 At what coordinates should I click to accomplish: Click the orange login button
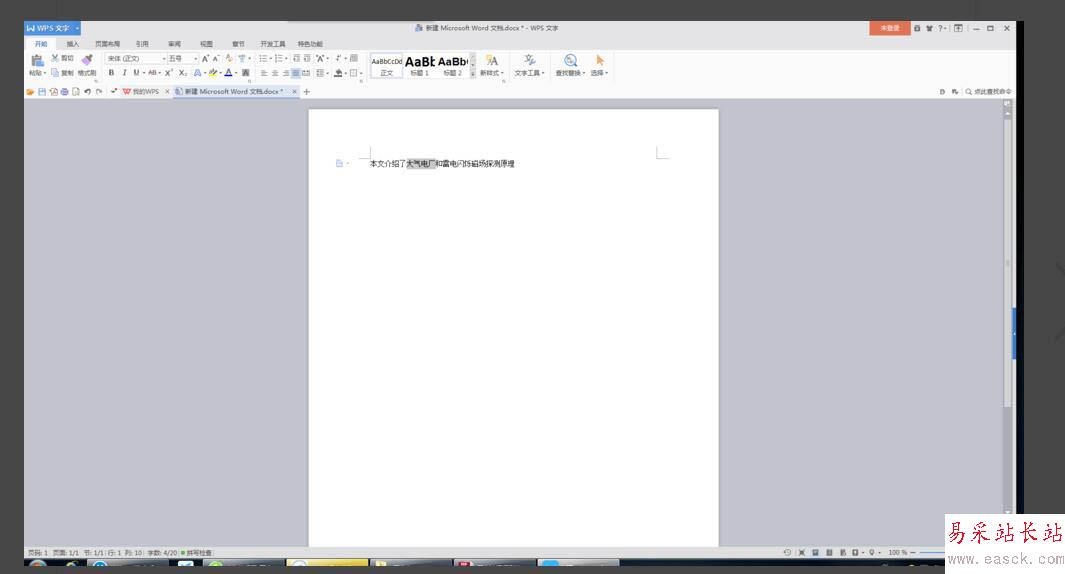pos(889,28)
